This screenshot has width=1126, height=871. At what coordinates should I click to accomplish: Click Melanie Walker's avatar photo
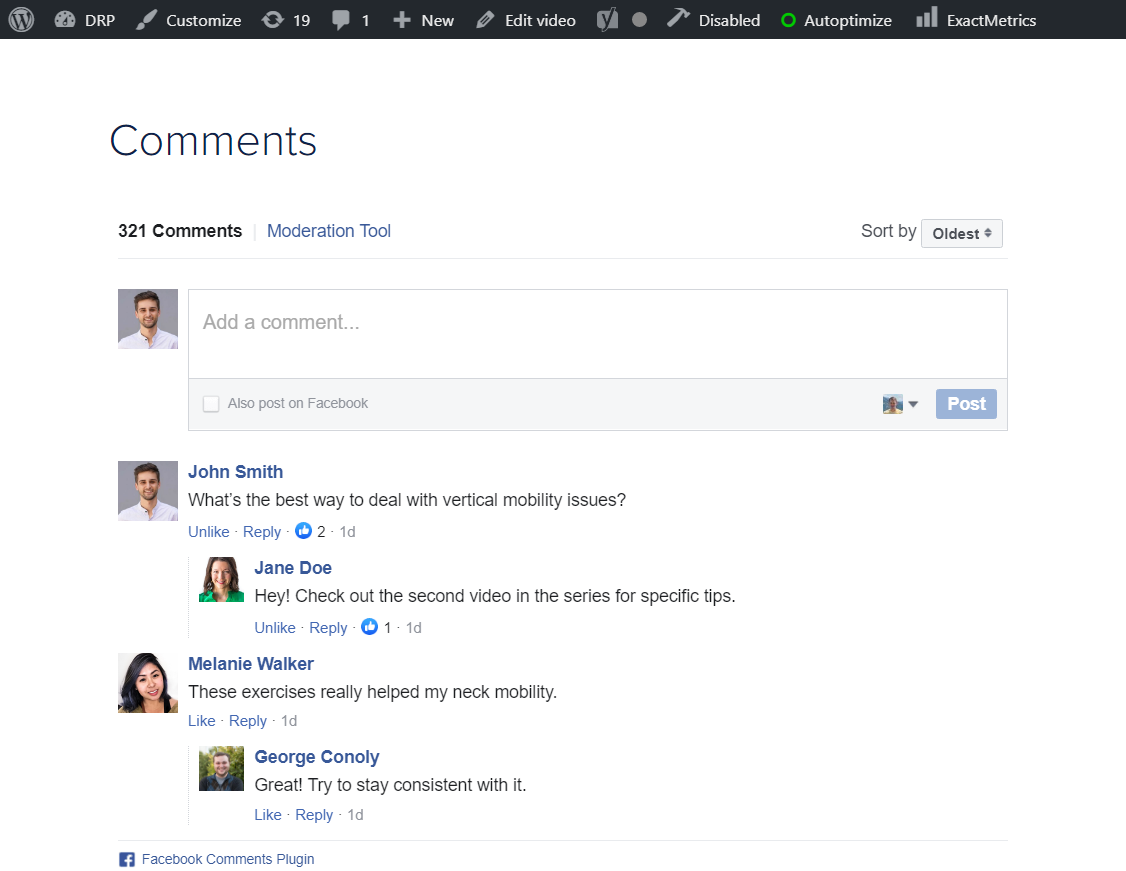pyautogui.click(x=148, y=683)
